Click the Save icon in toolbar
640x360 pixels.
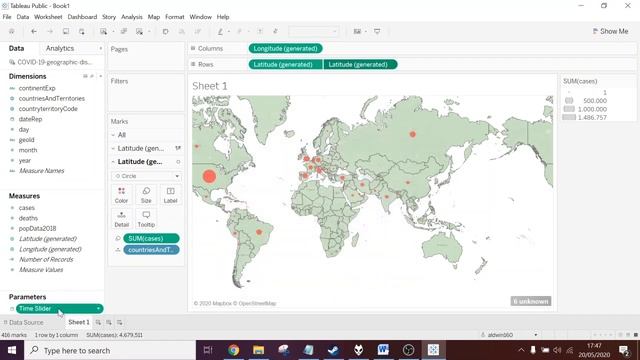[x=66, y=31]
